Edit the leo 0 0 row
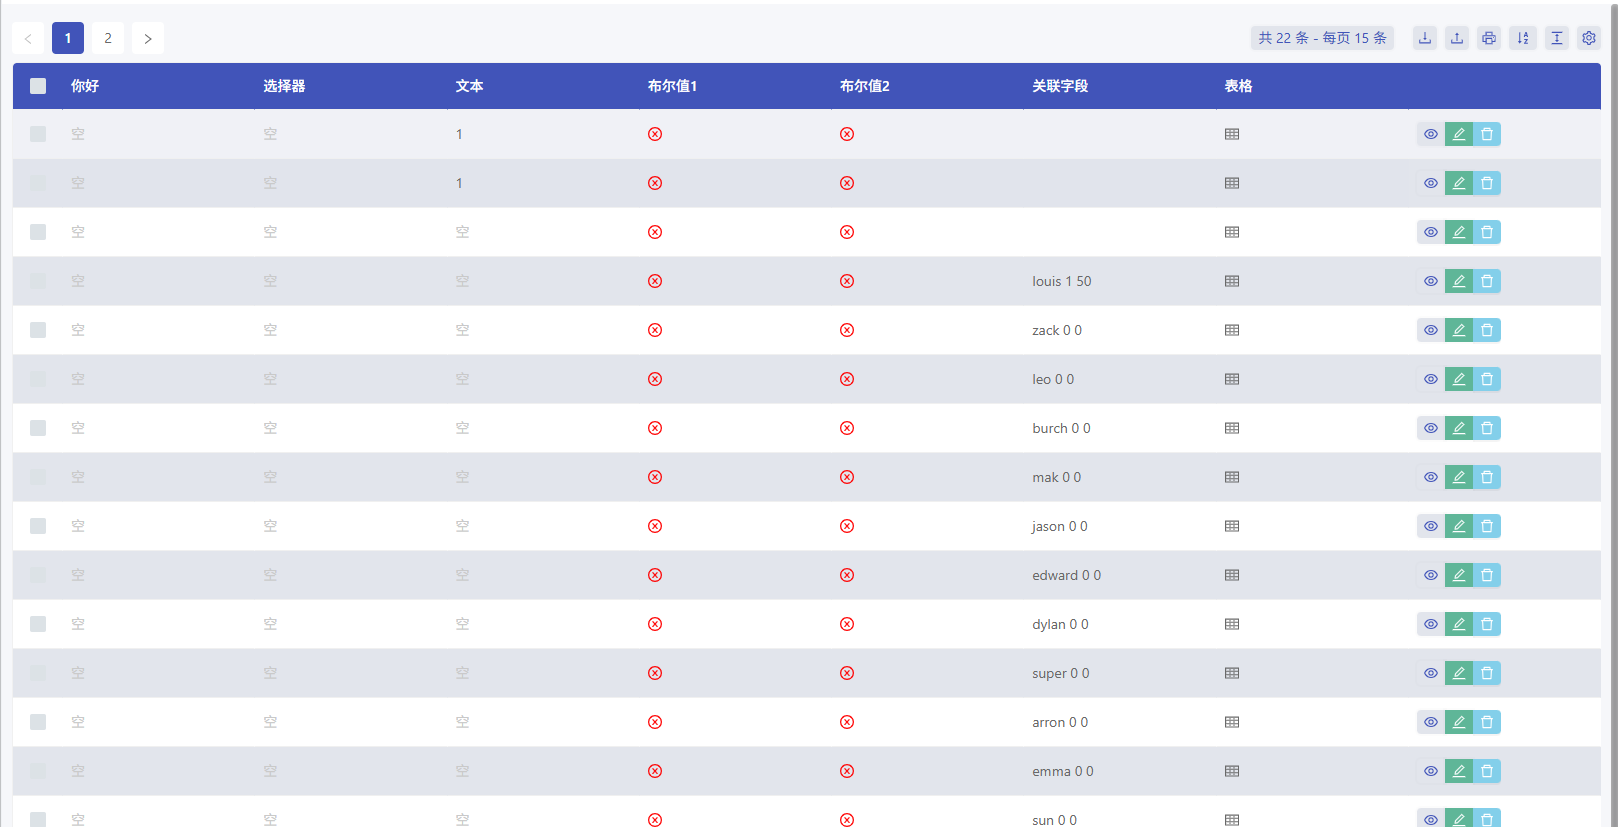This screenshot has height=827, width=1618. 1459,379
